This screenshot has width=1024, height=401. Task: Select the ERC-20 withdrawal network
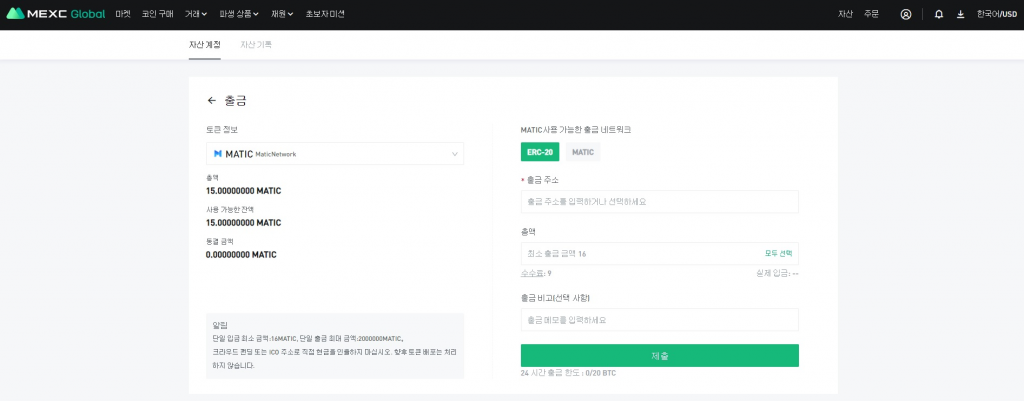point(540,152)
